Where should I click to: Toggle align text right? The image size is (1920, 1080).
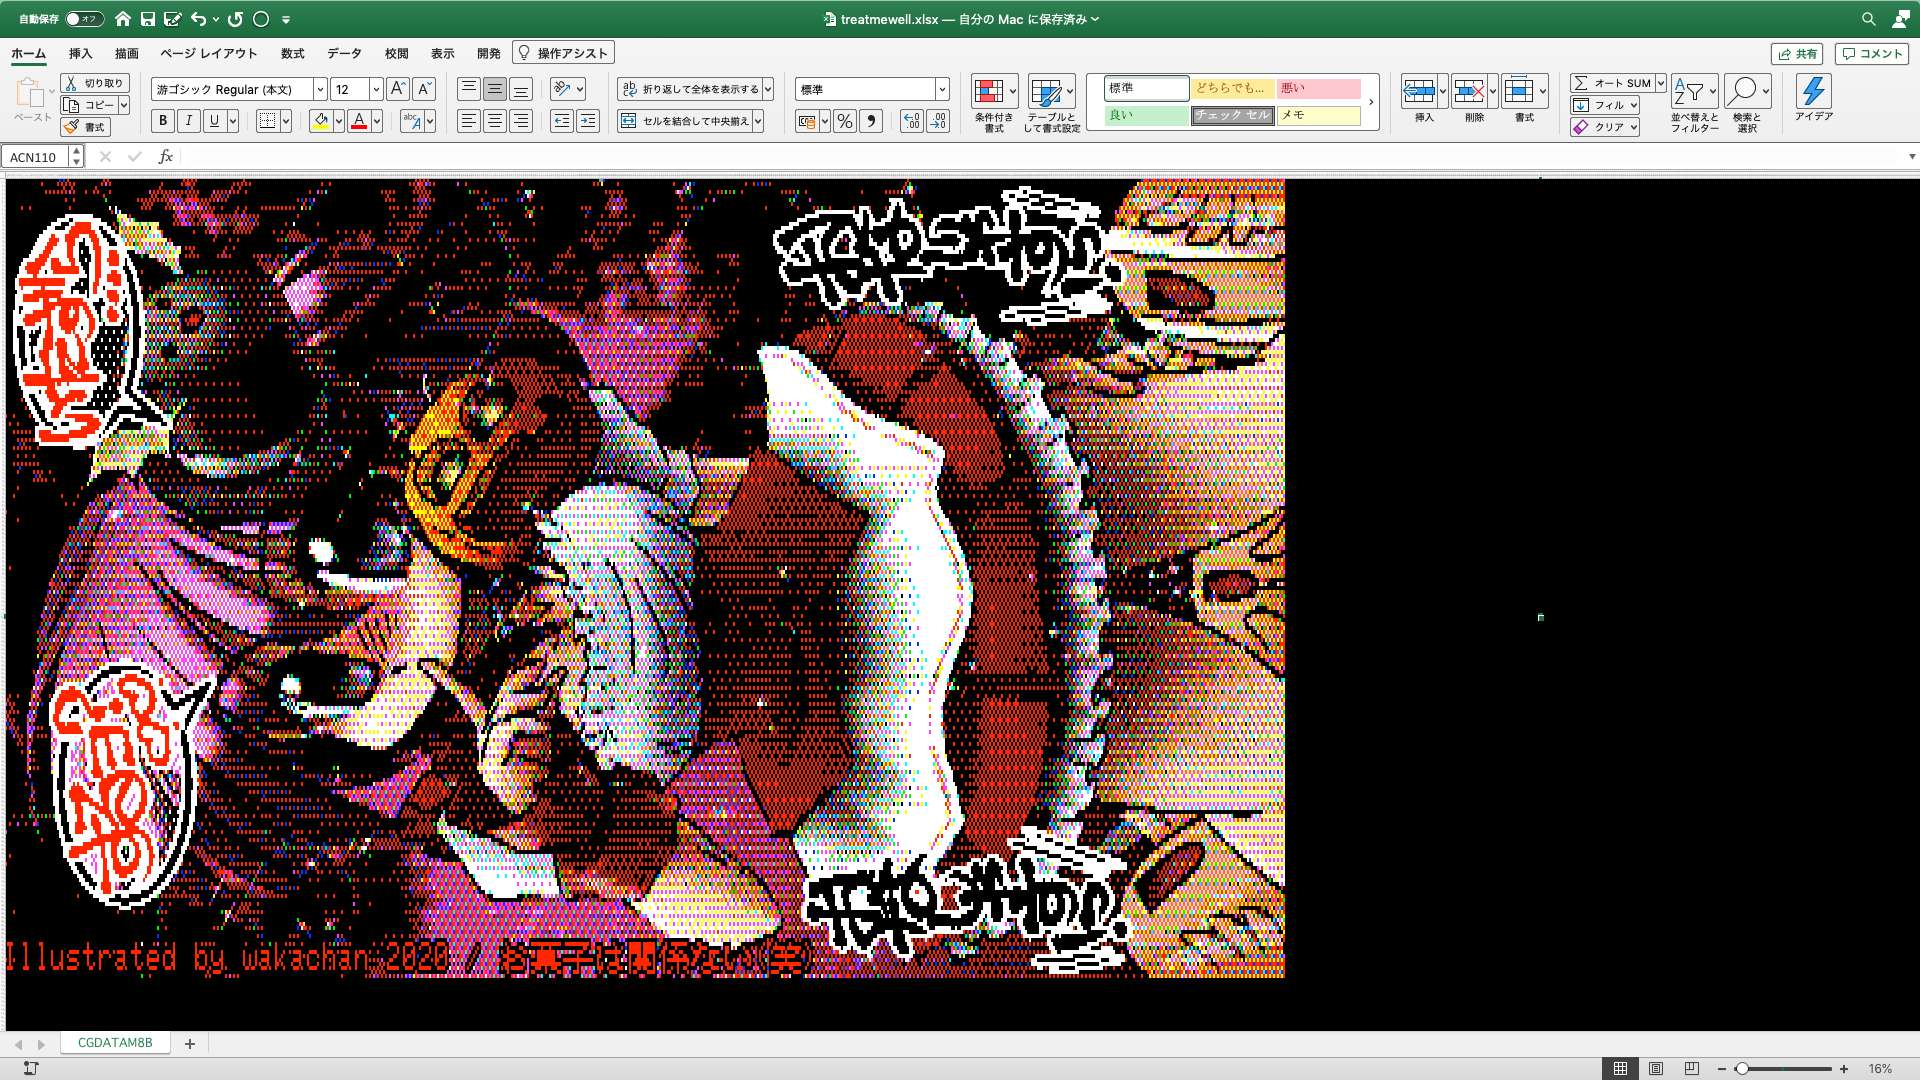[520, 121]
